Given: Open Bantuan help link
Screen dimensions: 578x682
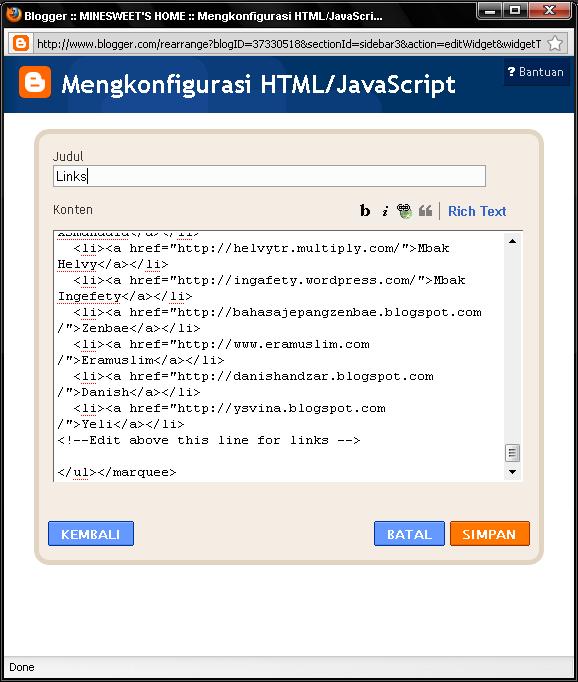Looking at the screenshot, I should 536,72.
